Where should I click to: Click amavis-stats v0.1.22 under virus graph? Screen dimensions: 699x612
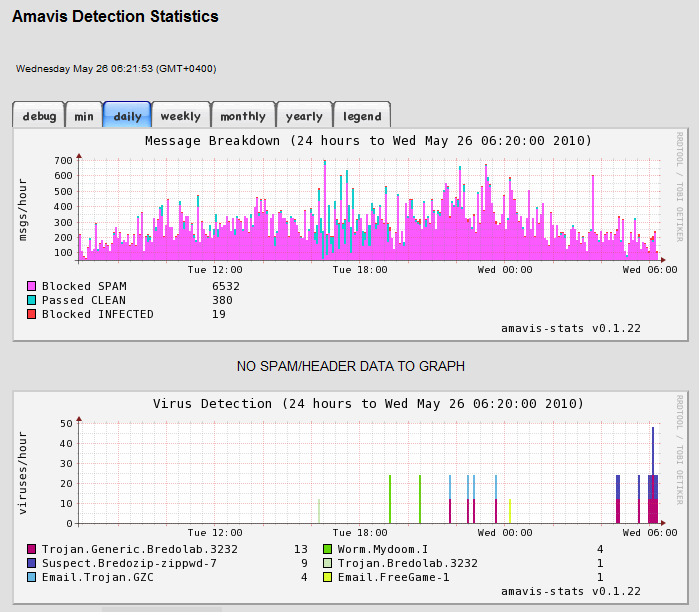571,591
